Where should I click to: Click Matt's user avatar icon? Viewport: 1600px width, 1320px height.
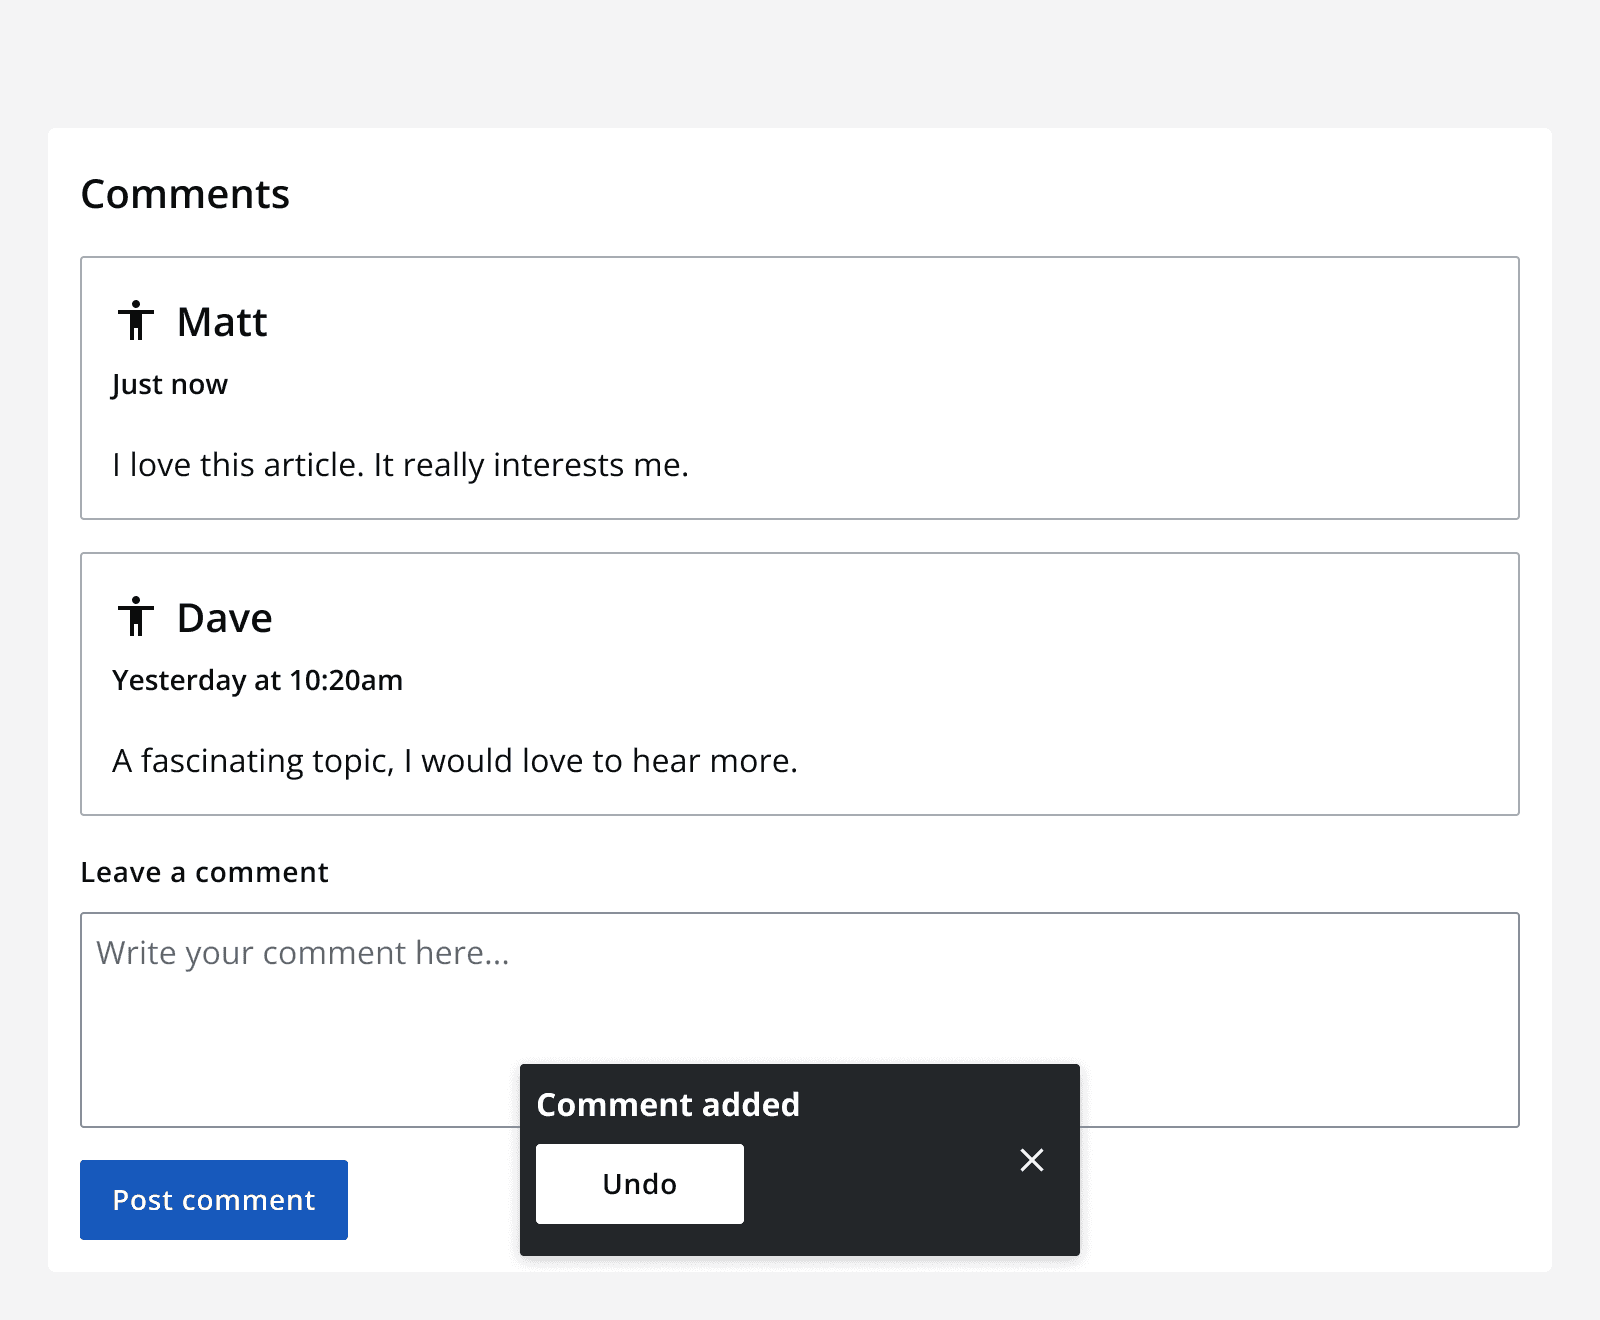tap(135, 321)
